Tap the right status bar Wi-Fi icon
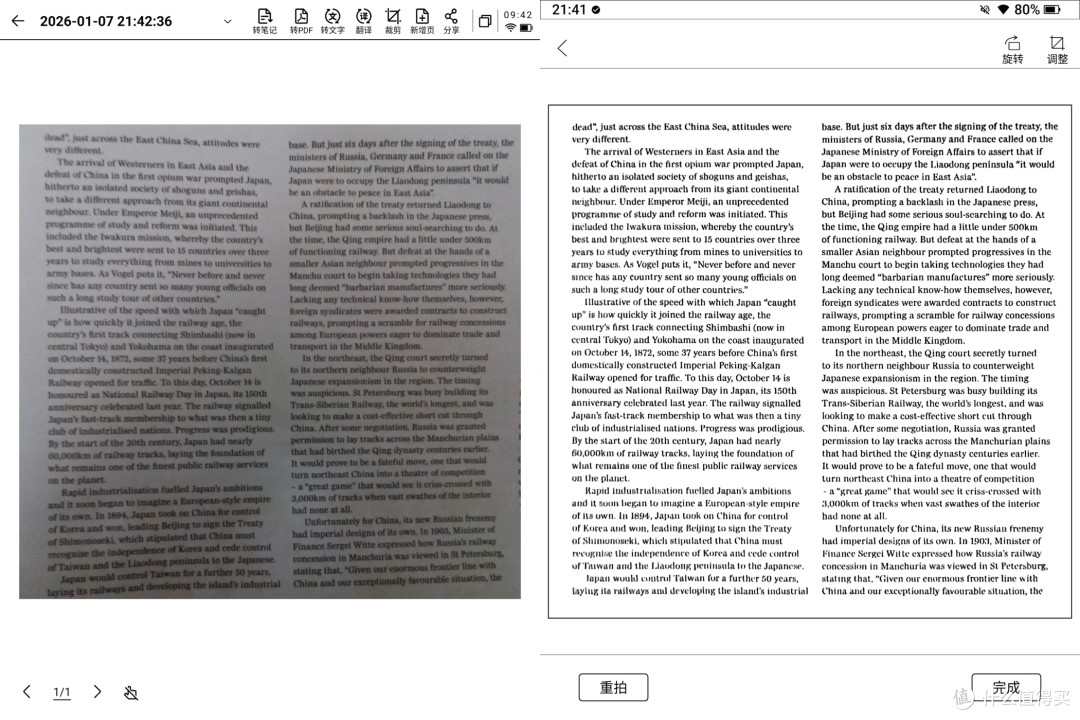The width and height of the screenshot is (1080, 720). (1003, 10)
